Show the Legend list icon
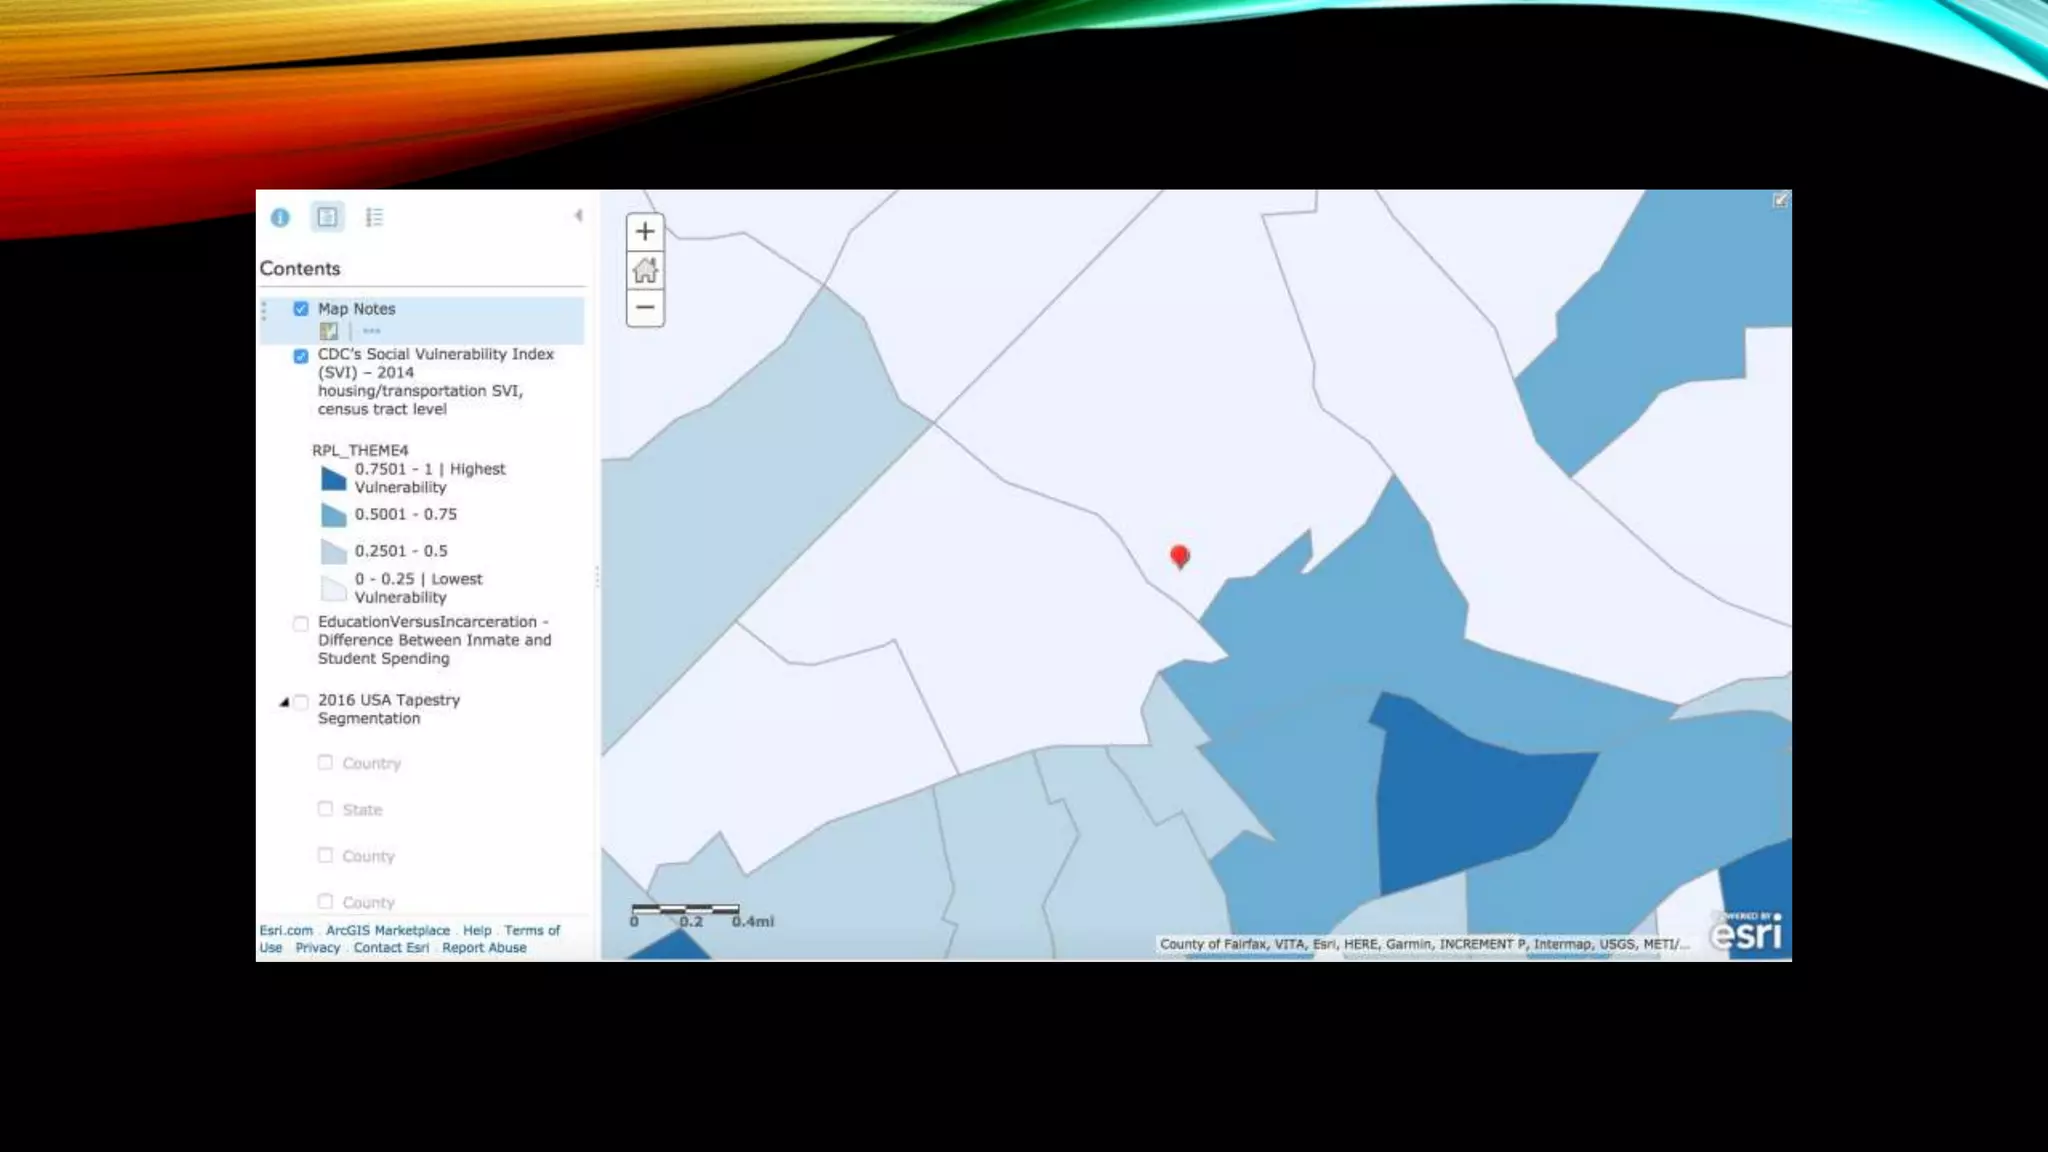 point(374,217)
